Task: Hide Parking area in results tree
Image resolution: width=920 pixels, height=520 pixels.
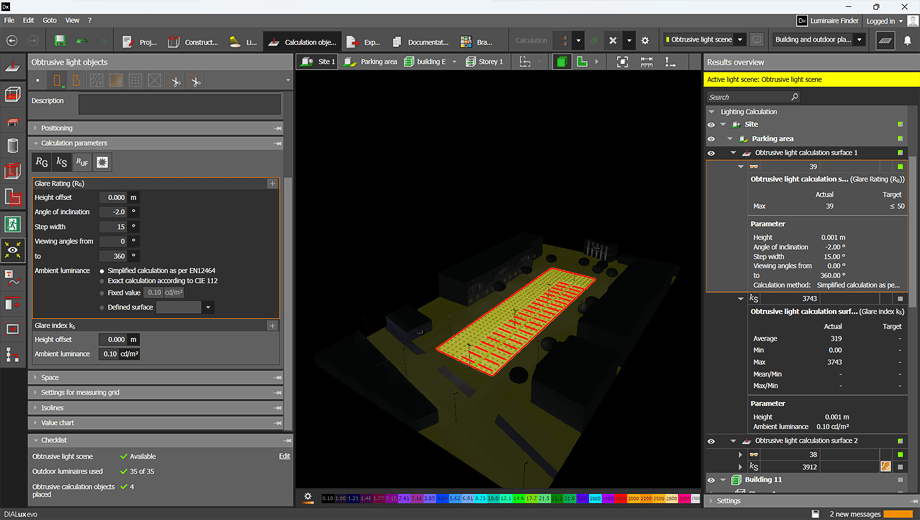Action: pyautogui.click(x=711, y=139)
